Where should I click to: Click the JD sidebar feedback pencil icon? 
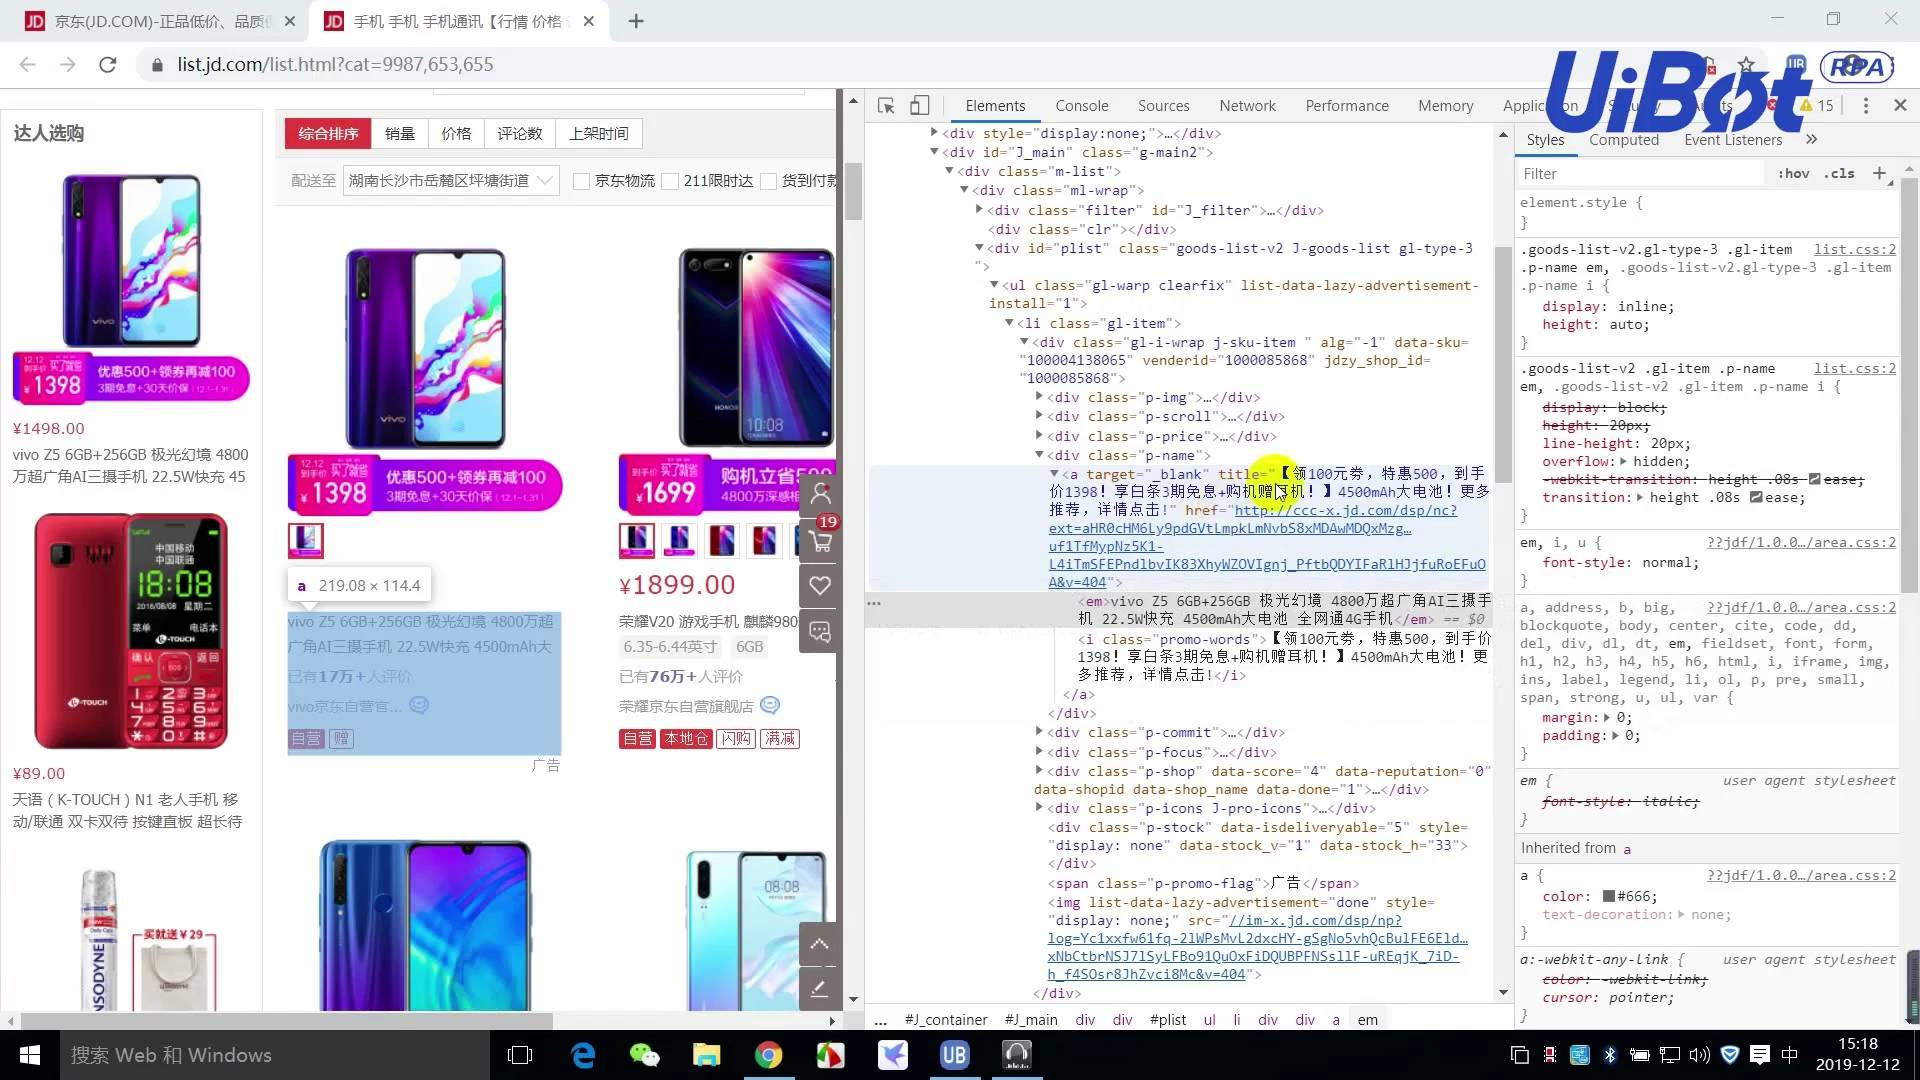click(x=819, y=989)
